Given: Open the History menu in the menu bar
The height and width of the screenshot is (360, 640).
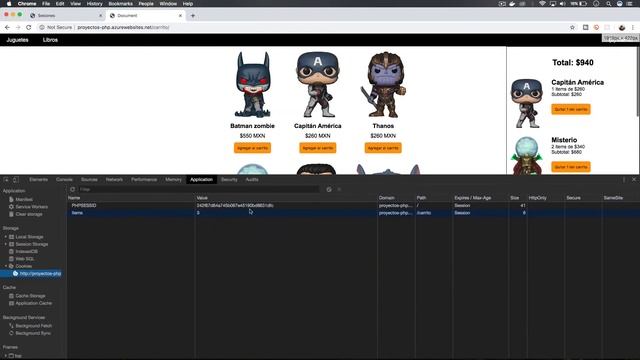Looking at the screenshot, I should [x=94, y=4].
